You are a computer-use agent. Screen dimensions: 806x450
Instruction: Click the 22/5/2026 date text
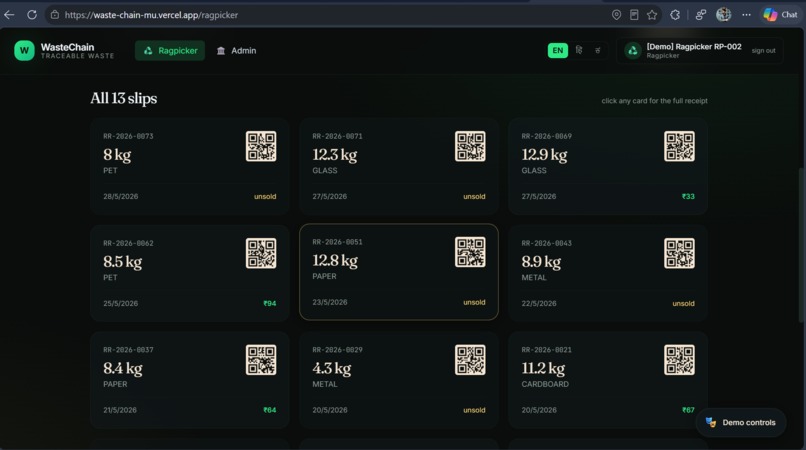point(539,303)
